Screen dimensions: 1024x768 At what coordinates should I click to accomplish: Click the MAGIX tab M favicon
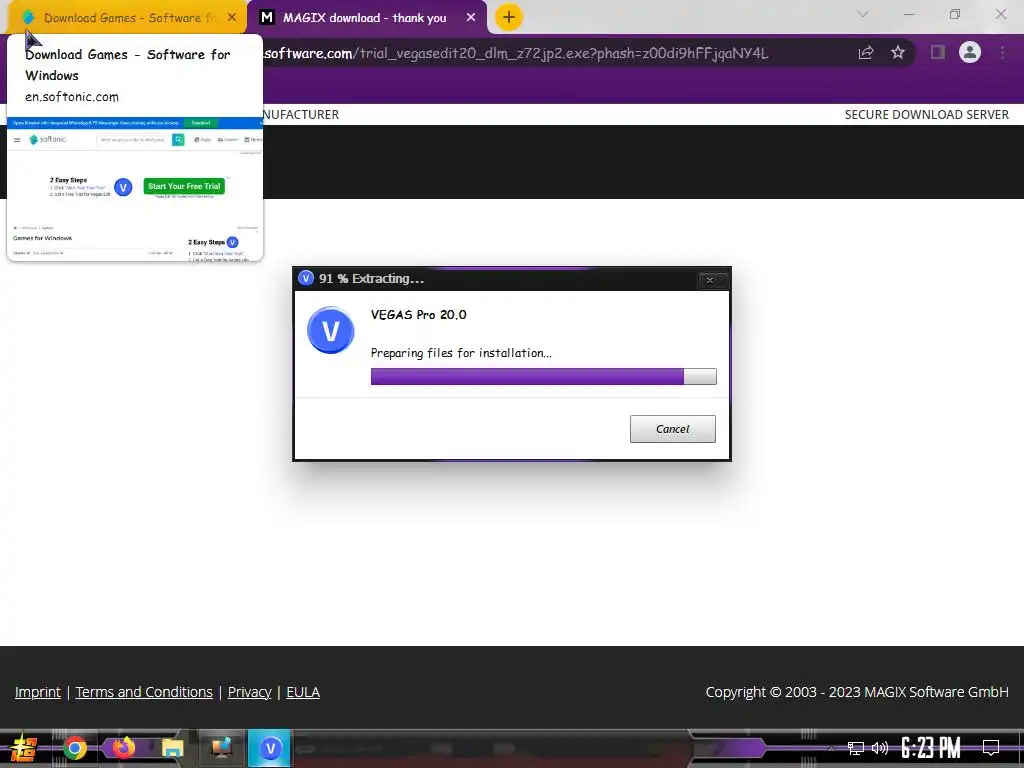pos(266,18)
